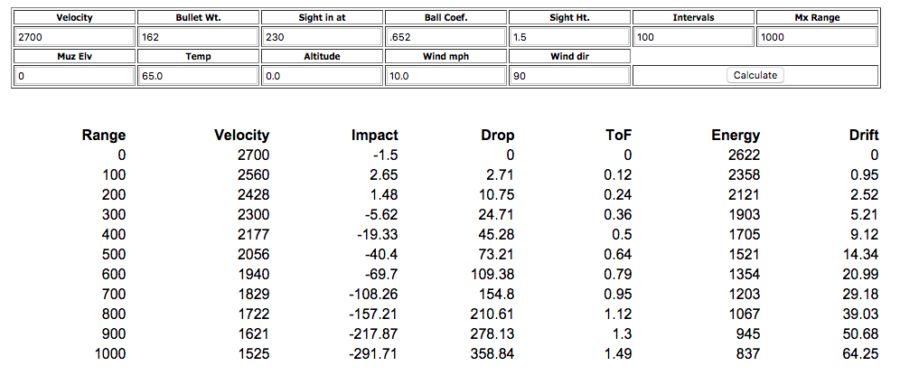Focus the Intervals field containing 100

(693, 37)
